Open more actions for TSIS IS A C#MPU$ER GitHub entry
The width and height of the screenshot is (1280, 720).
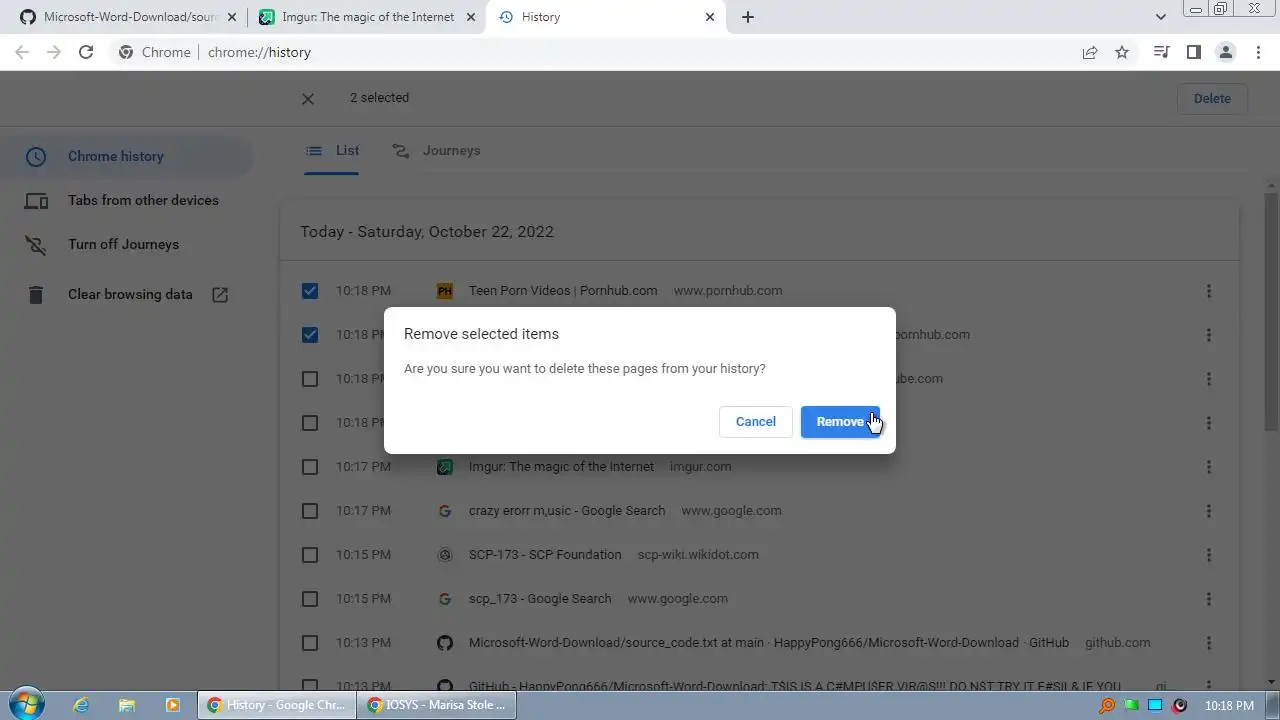[1208, 685]
